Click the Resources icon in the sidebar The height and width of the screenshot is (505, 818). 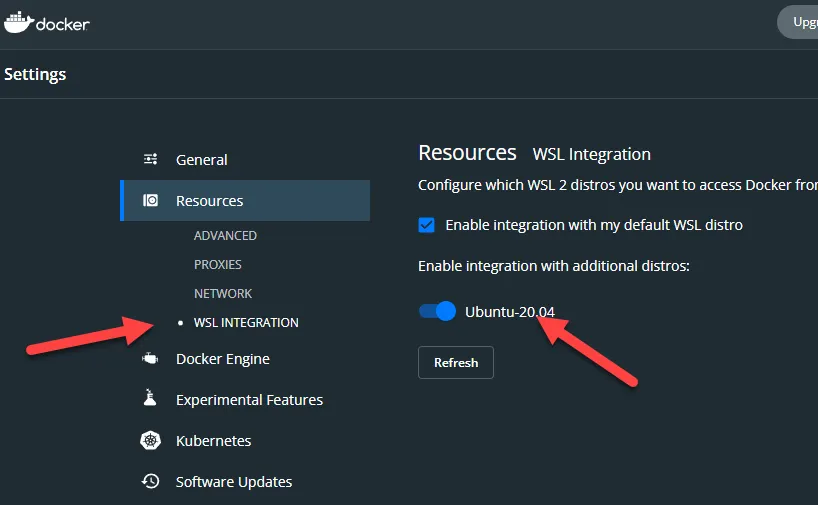point(151,200)
